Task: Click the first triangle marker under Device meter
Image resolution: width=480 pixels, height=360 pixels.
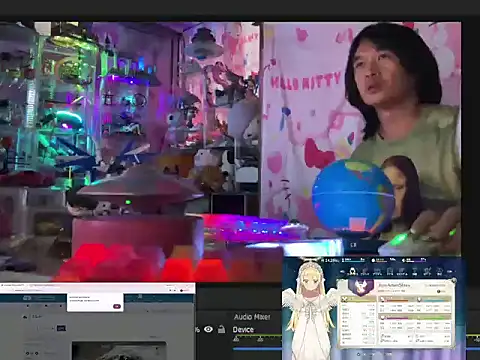Action: (236, 339)
